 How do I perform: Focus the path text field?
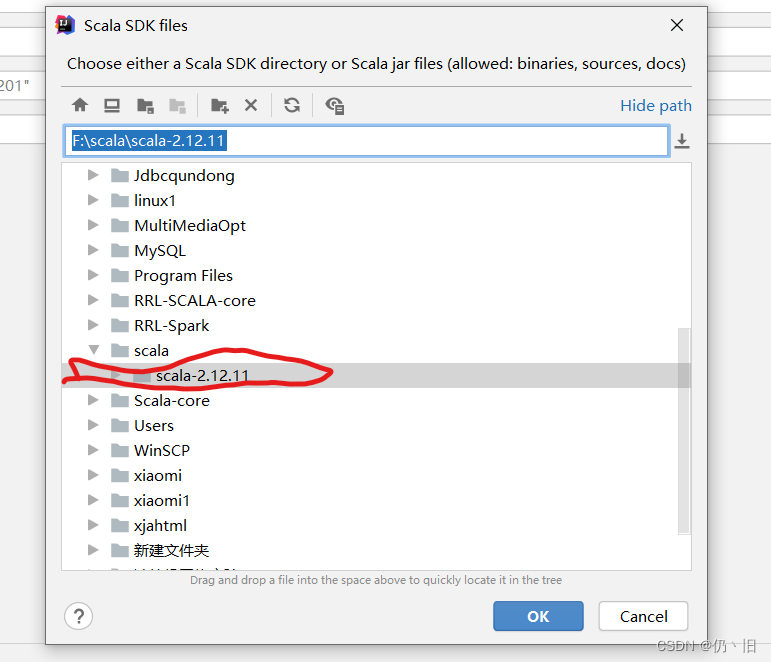coord(366,141)
